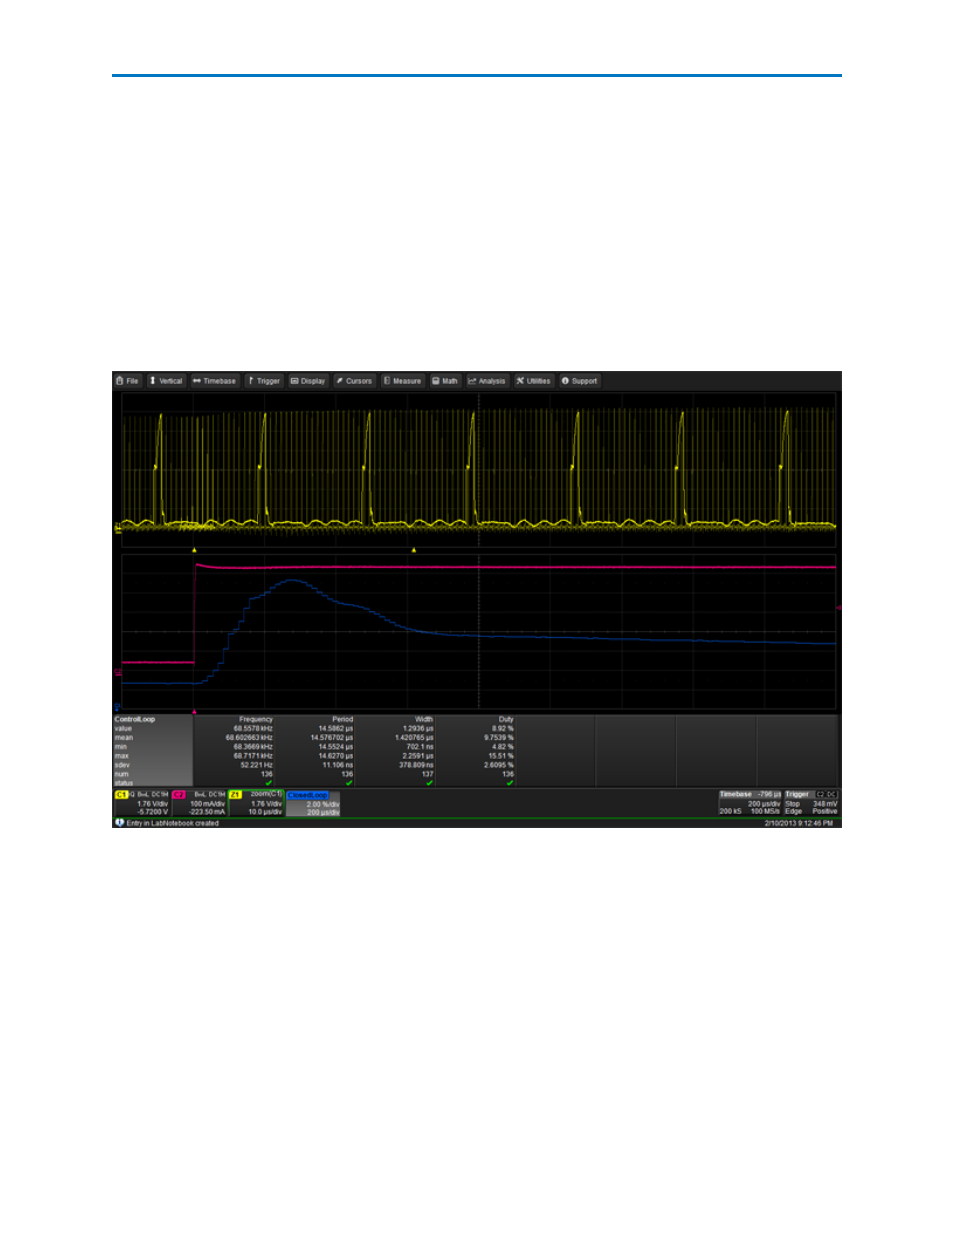
Task: Click the pink trigger marker below lower grid
Action: click(194, 711)
